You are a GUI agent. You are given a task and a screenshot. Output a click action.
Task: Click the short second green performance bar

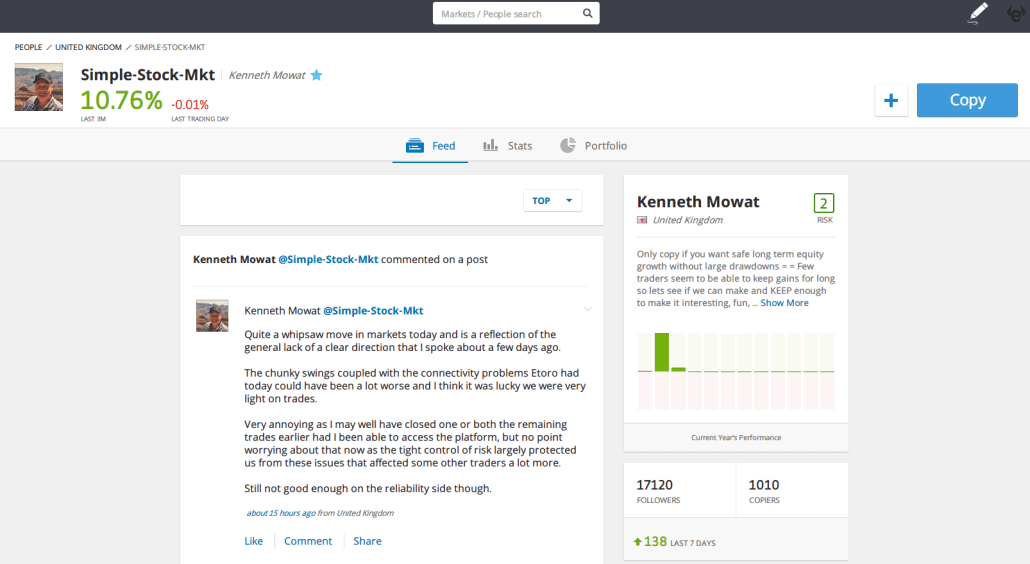[679, 370]
